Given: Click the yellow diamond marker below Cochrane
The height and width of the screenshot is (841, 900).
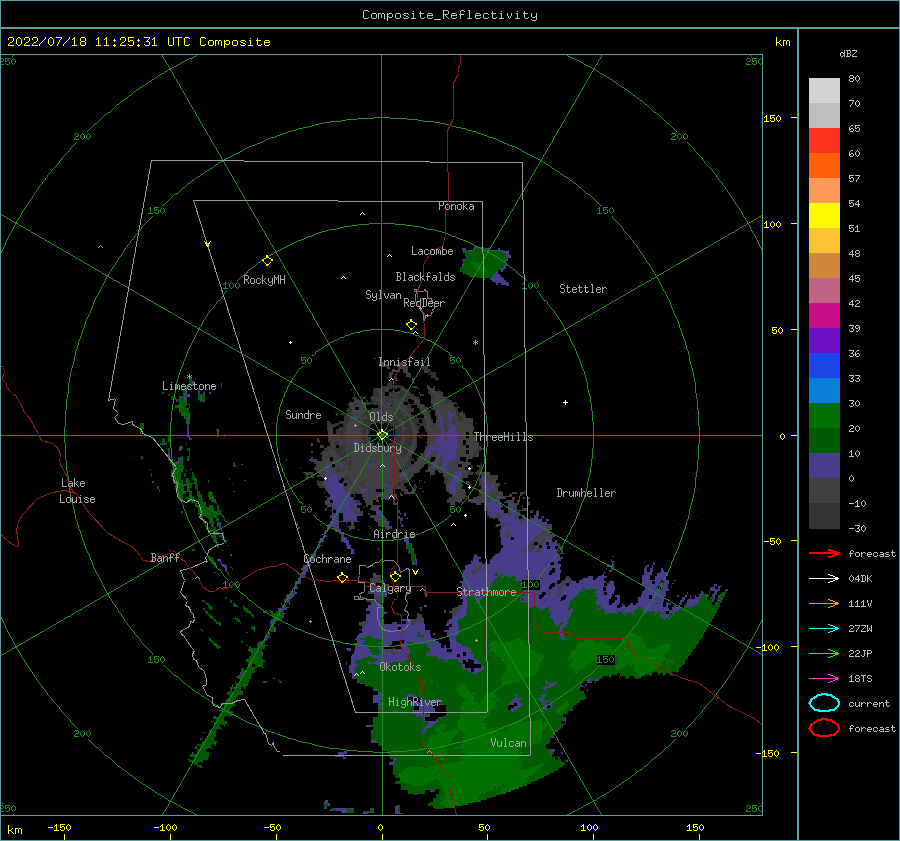Looking at the screenshot, I should [343, 577].
